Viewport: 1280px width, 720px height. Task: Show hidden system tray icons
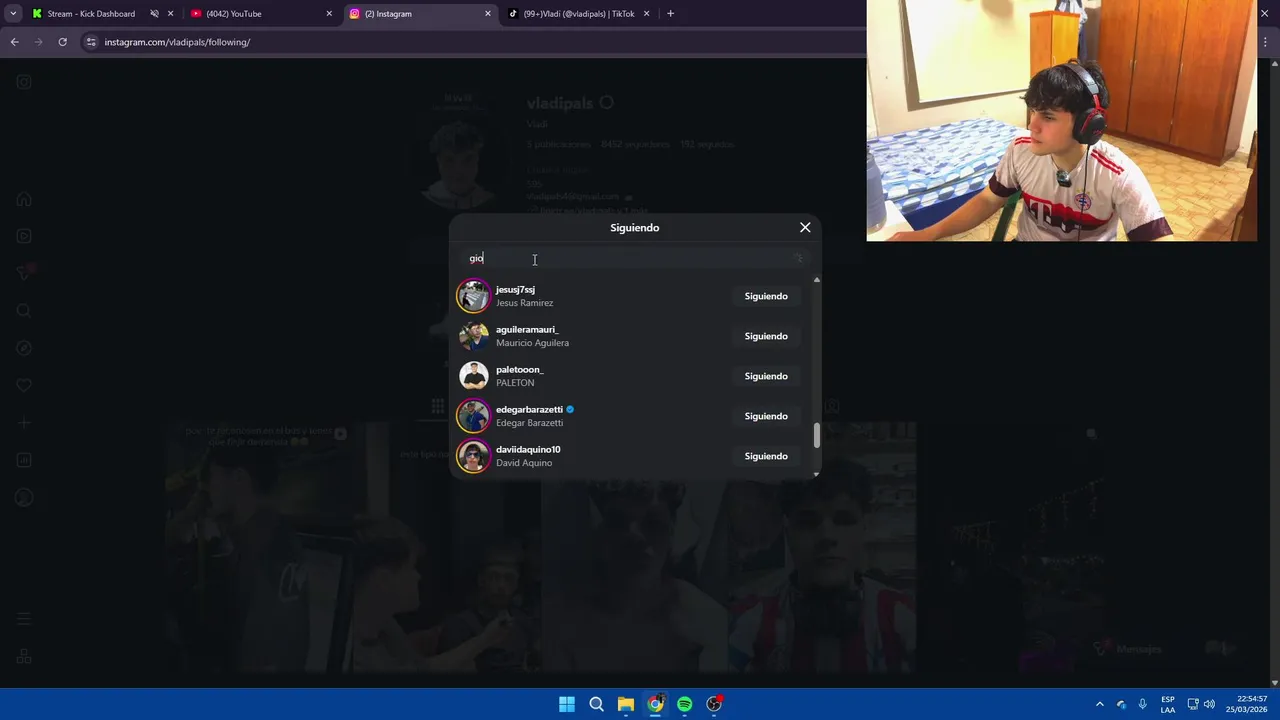click(x=1100, y=704)
